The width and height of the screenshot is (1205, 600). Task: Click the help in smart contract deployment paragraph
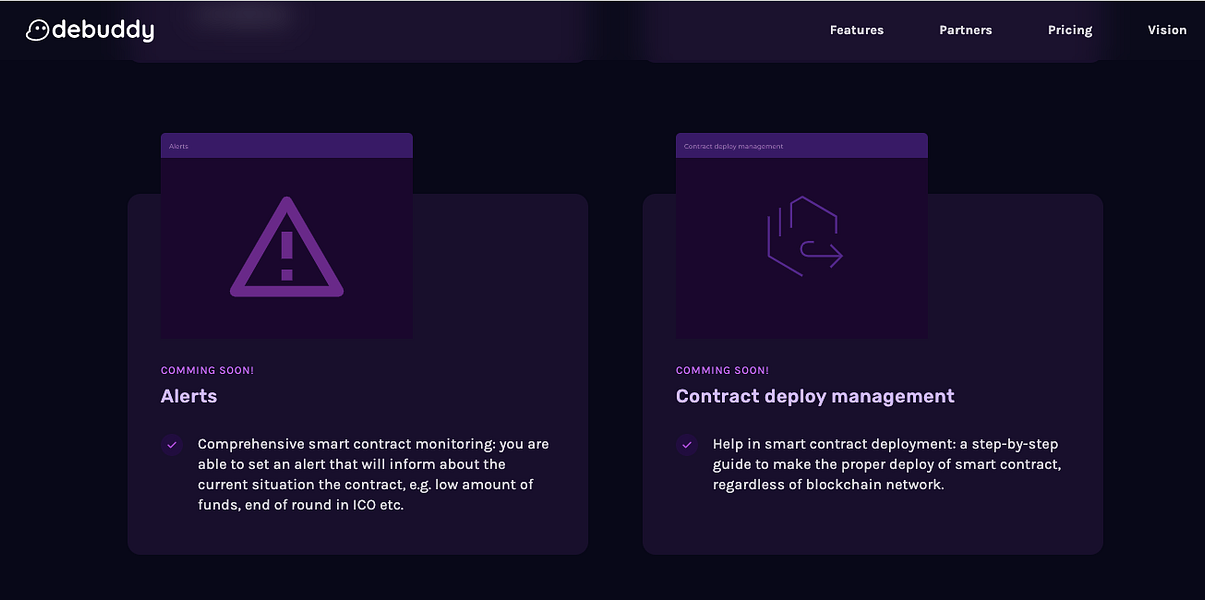point(887,464)
